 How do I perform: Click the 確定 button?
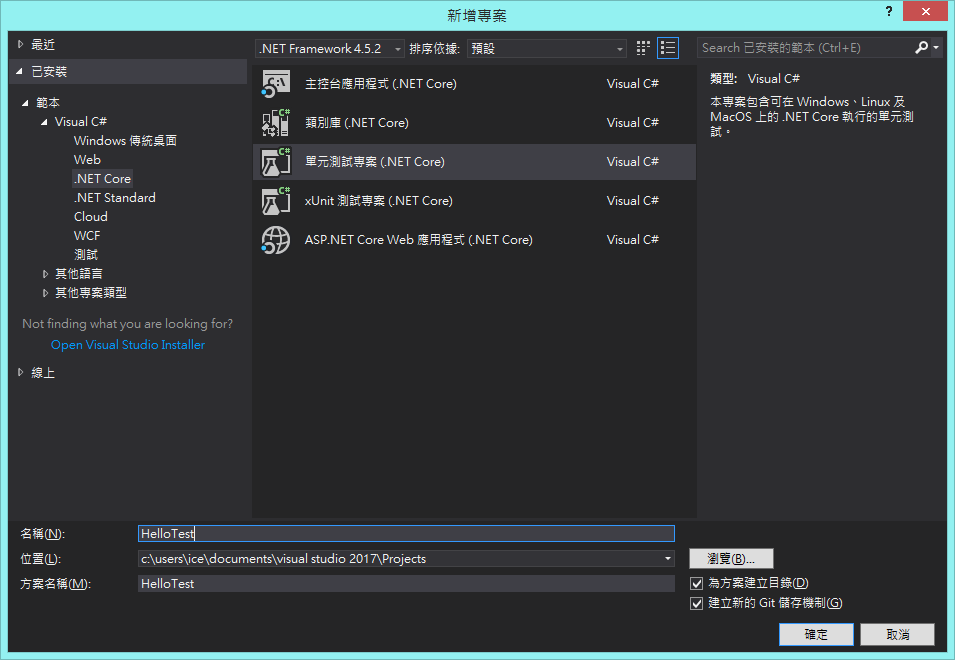click(816, 634)
